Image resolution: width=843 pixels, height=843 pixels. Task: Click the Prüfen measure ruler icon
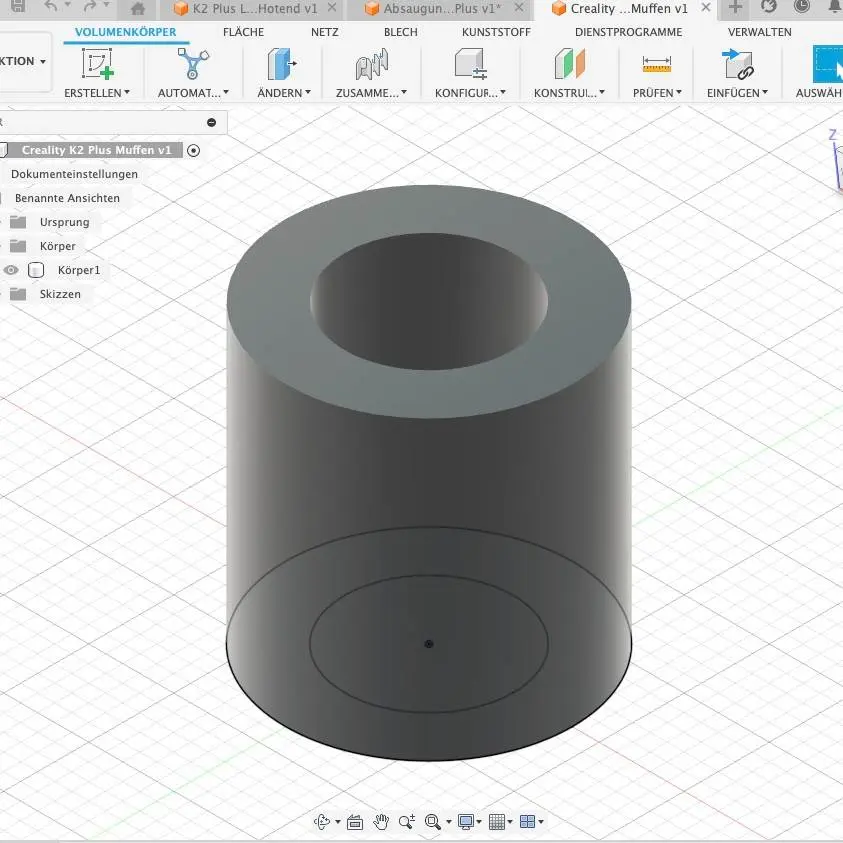657,65
